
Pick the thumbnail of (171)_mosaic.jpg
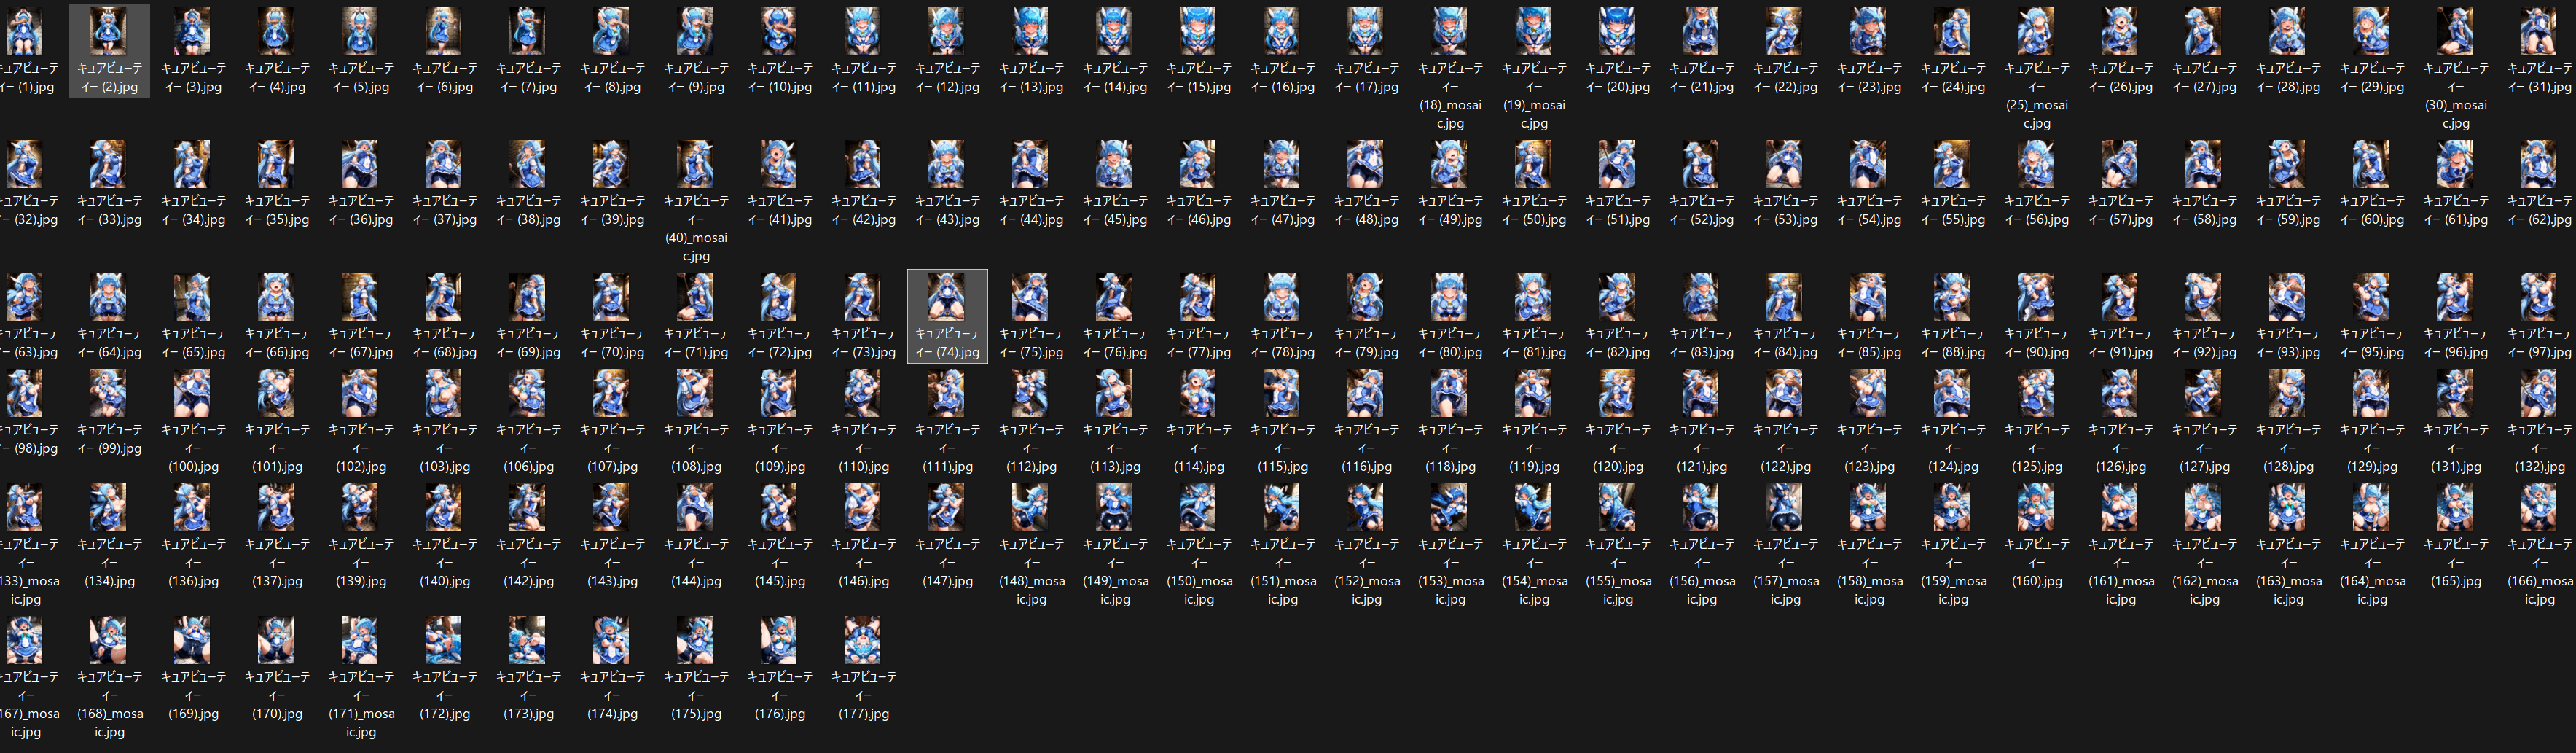pos(360,640)
